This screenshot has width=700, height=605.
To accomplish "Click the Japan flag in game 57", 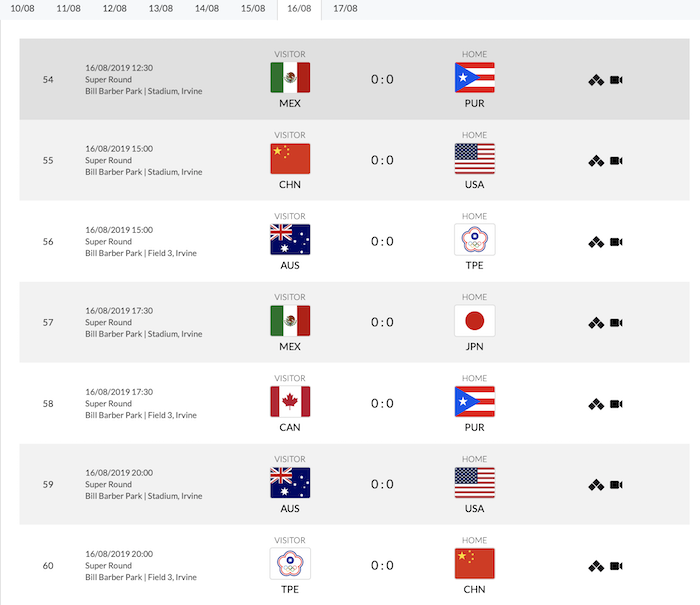I will pos(475,321).
